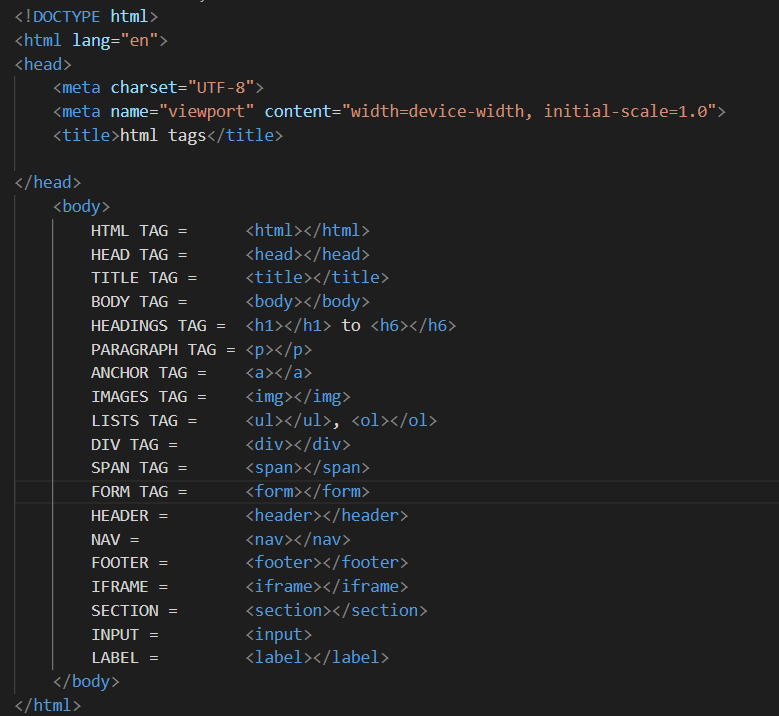This screenshot has width=779, height=716.
Task: Click the "INPUT =" label
Action: tap(125, 635)
